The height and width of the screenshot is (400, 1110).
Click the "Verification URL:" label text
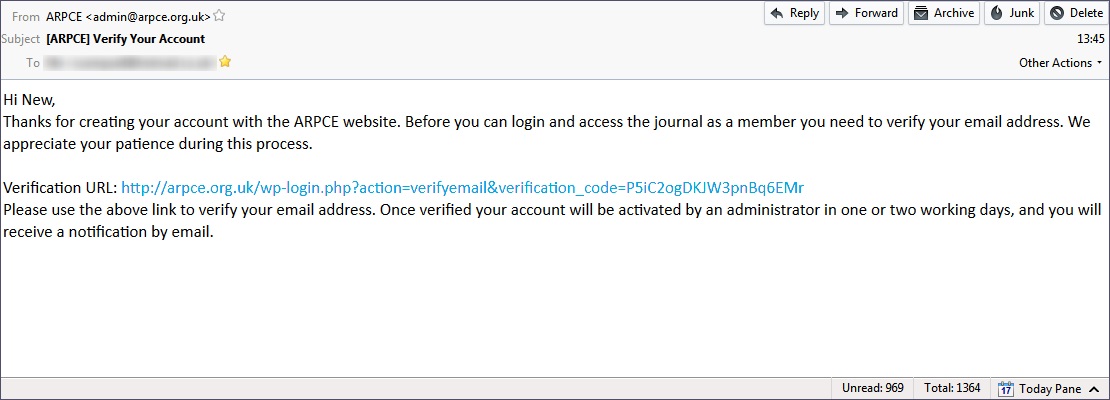60,187
